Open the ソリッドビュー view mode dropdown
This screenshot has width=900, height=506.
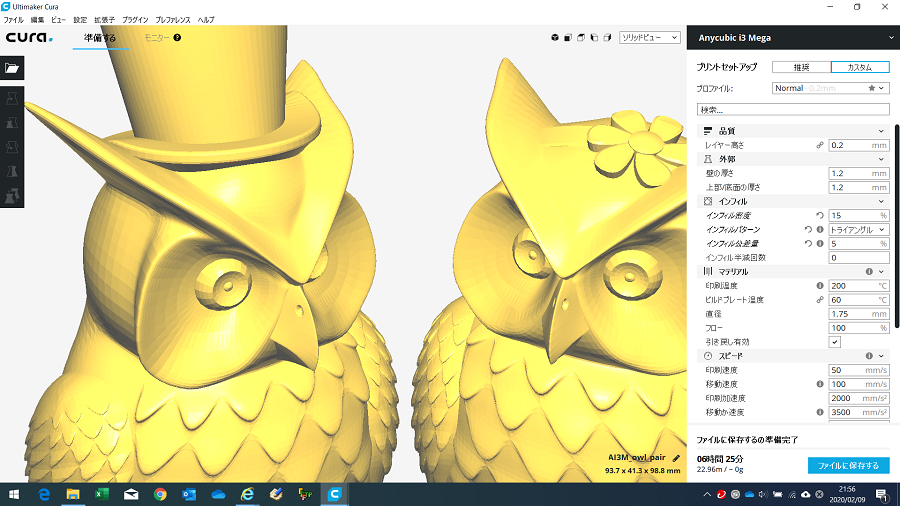(650, 37)
